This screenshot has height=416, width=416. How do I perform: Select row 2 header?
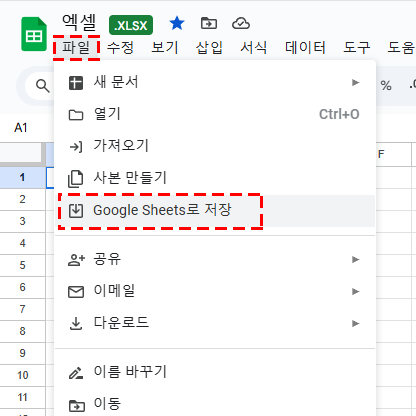pyautogui.click(x=22, y=199)
